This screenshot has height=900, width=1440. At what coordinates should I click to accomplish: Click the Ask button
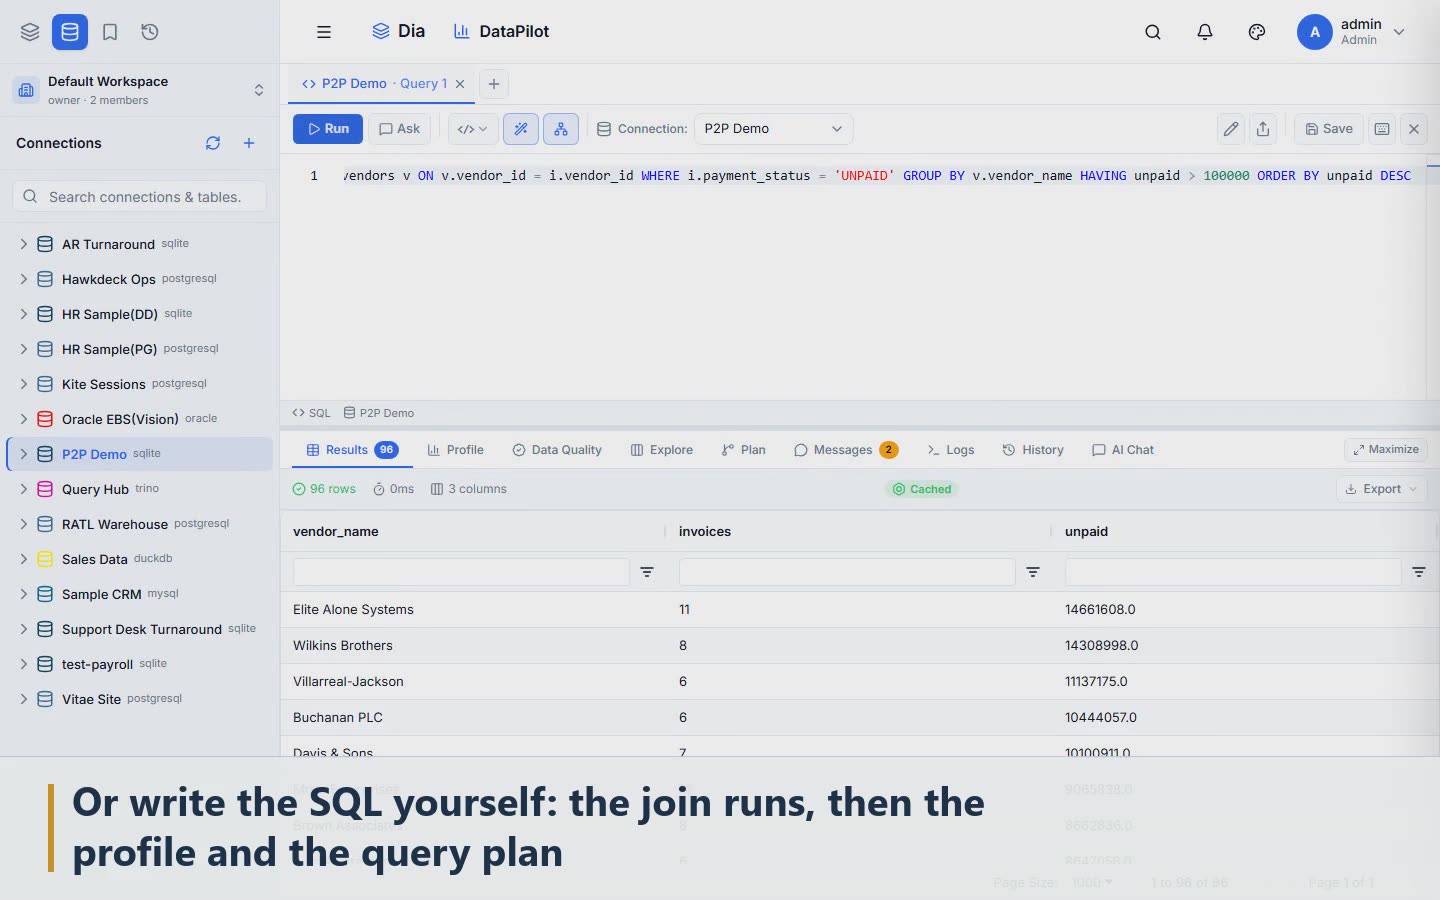click(x=399, y=129)
